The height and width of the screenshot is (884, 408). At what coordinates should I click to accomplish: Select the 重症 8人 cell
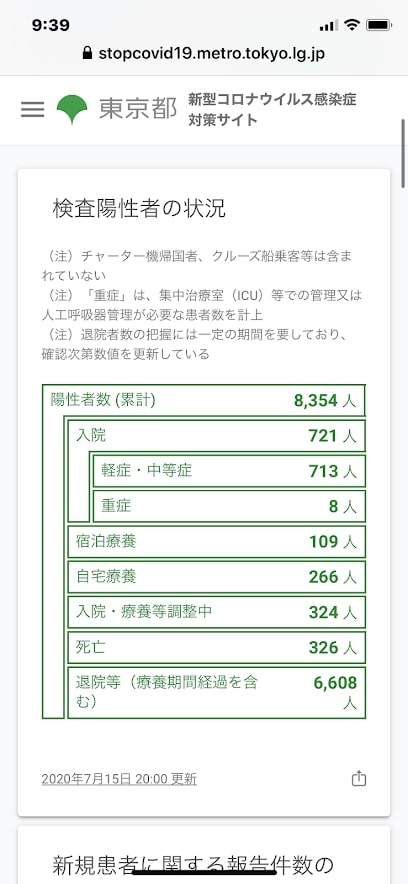coord(229,506)
